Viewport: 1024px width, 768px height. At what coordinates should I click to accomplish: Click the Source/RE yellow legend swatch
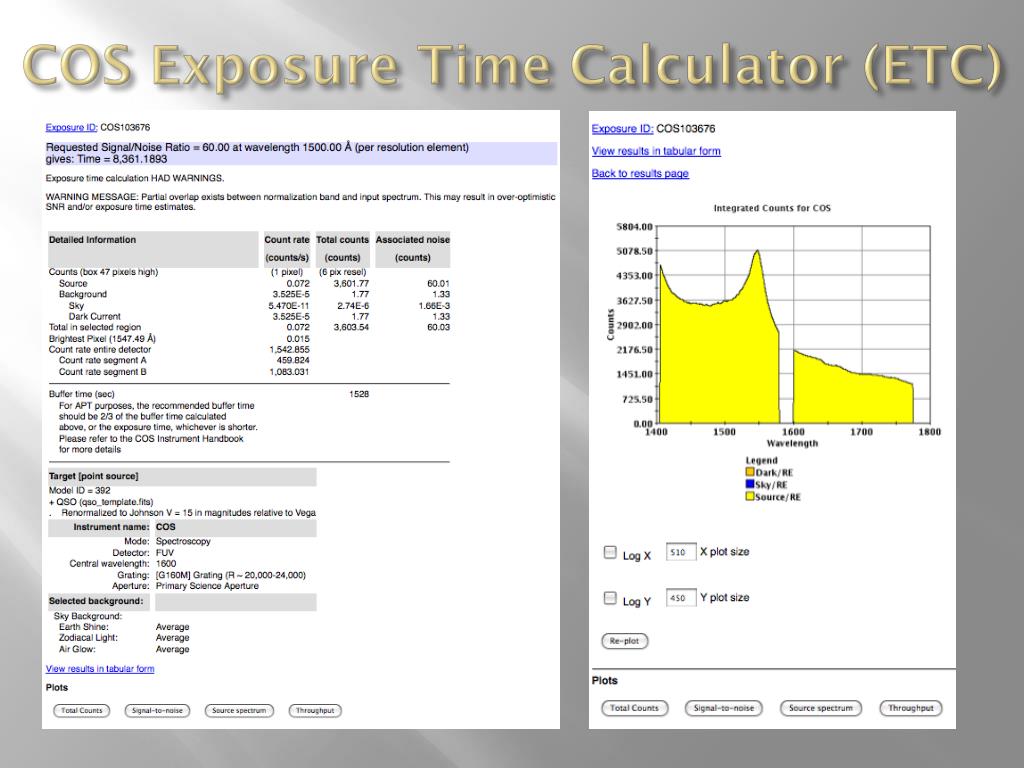click(x=750, y=496)
